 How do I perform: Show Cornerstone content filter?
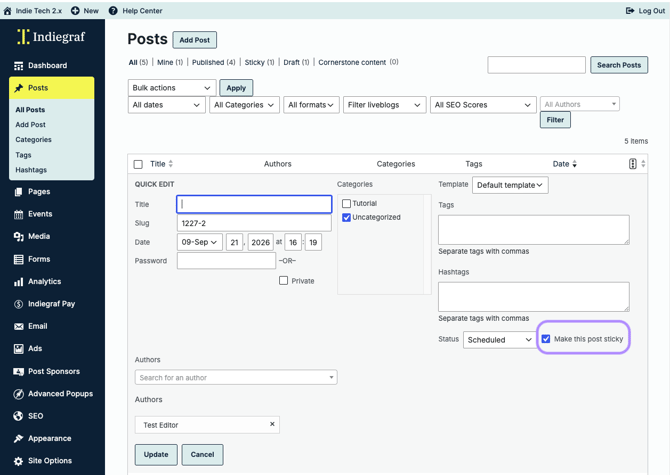coord(358,62)
